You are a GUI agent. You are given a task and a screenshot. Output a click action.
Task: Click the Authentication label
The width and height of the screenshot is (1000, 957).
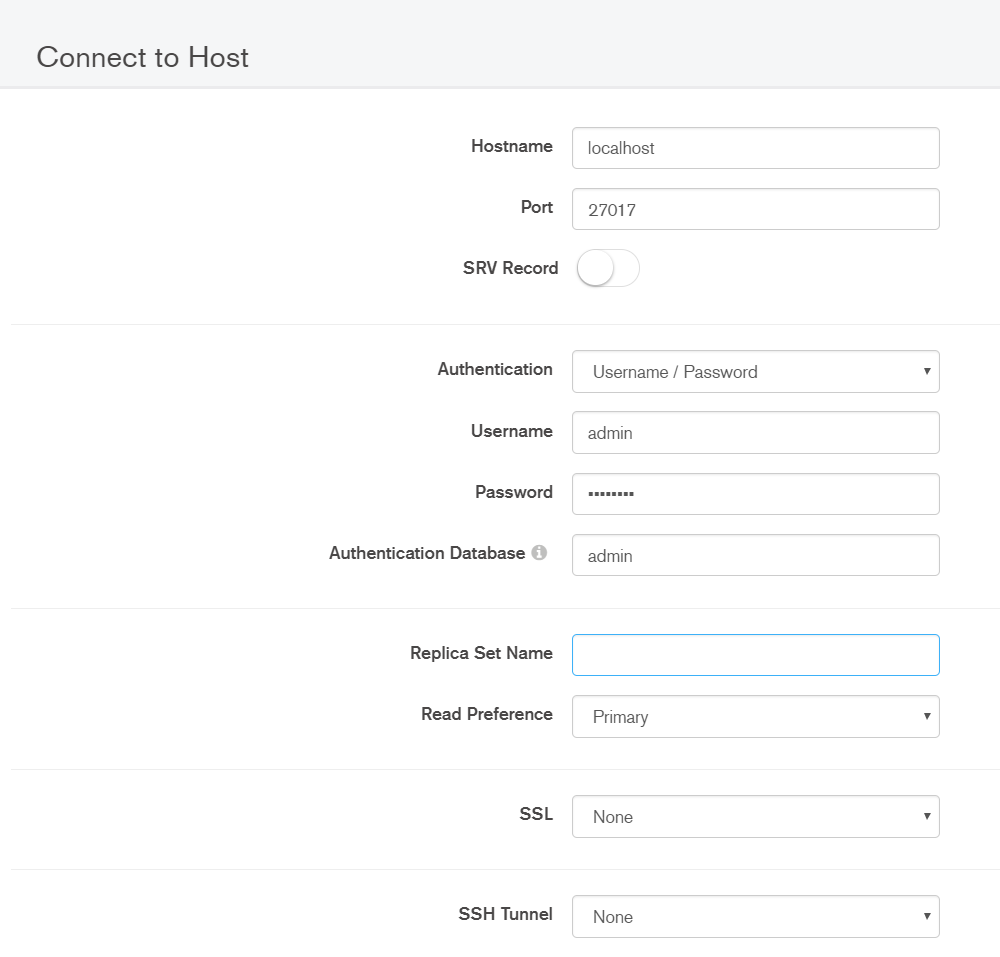(x=495, y=369)
